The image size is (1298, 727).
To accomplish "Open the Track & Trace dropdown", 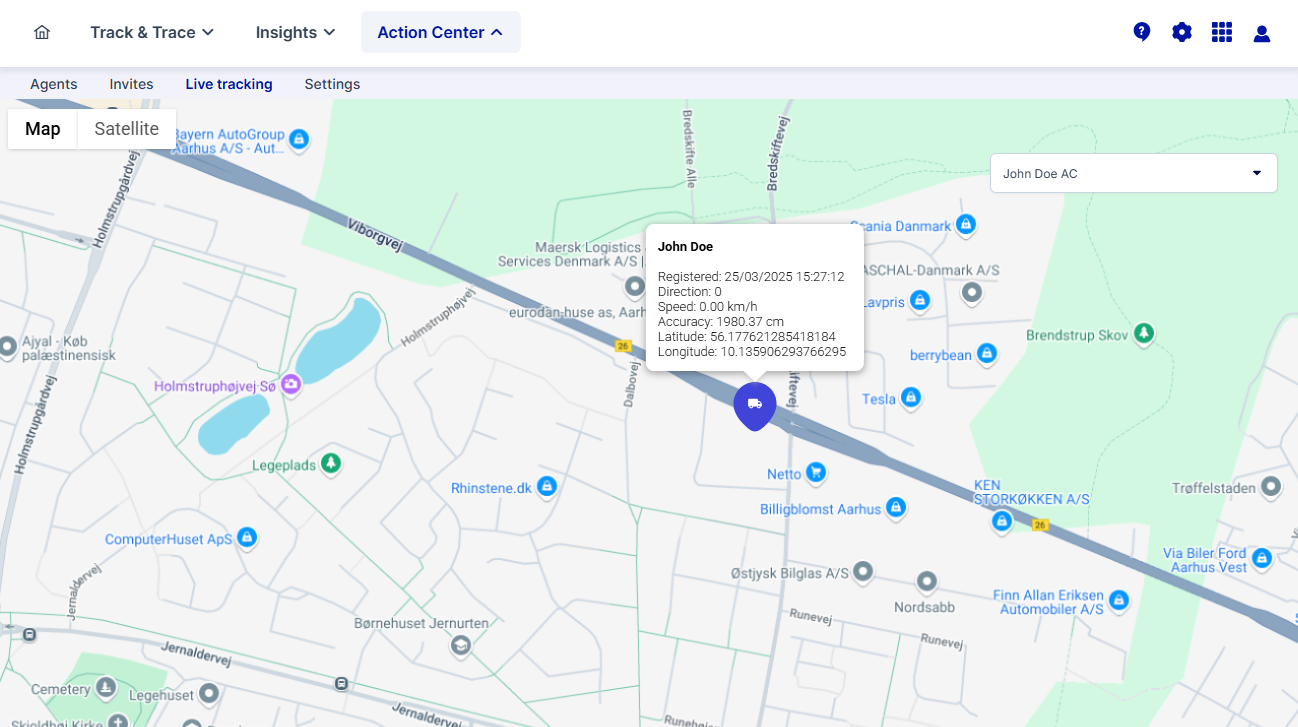I will click(151, 31).
